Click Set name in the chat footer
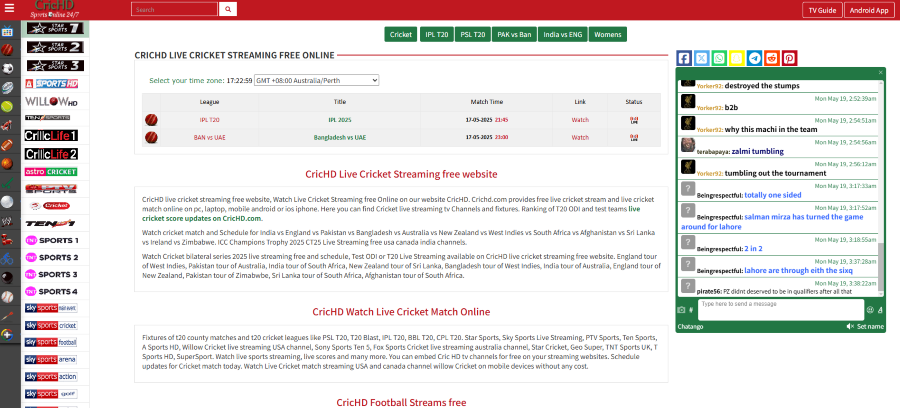 870,327
